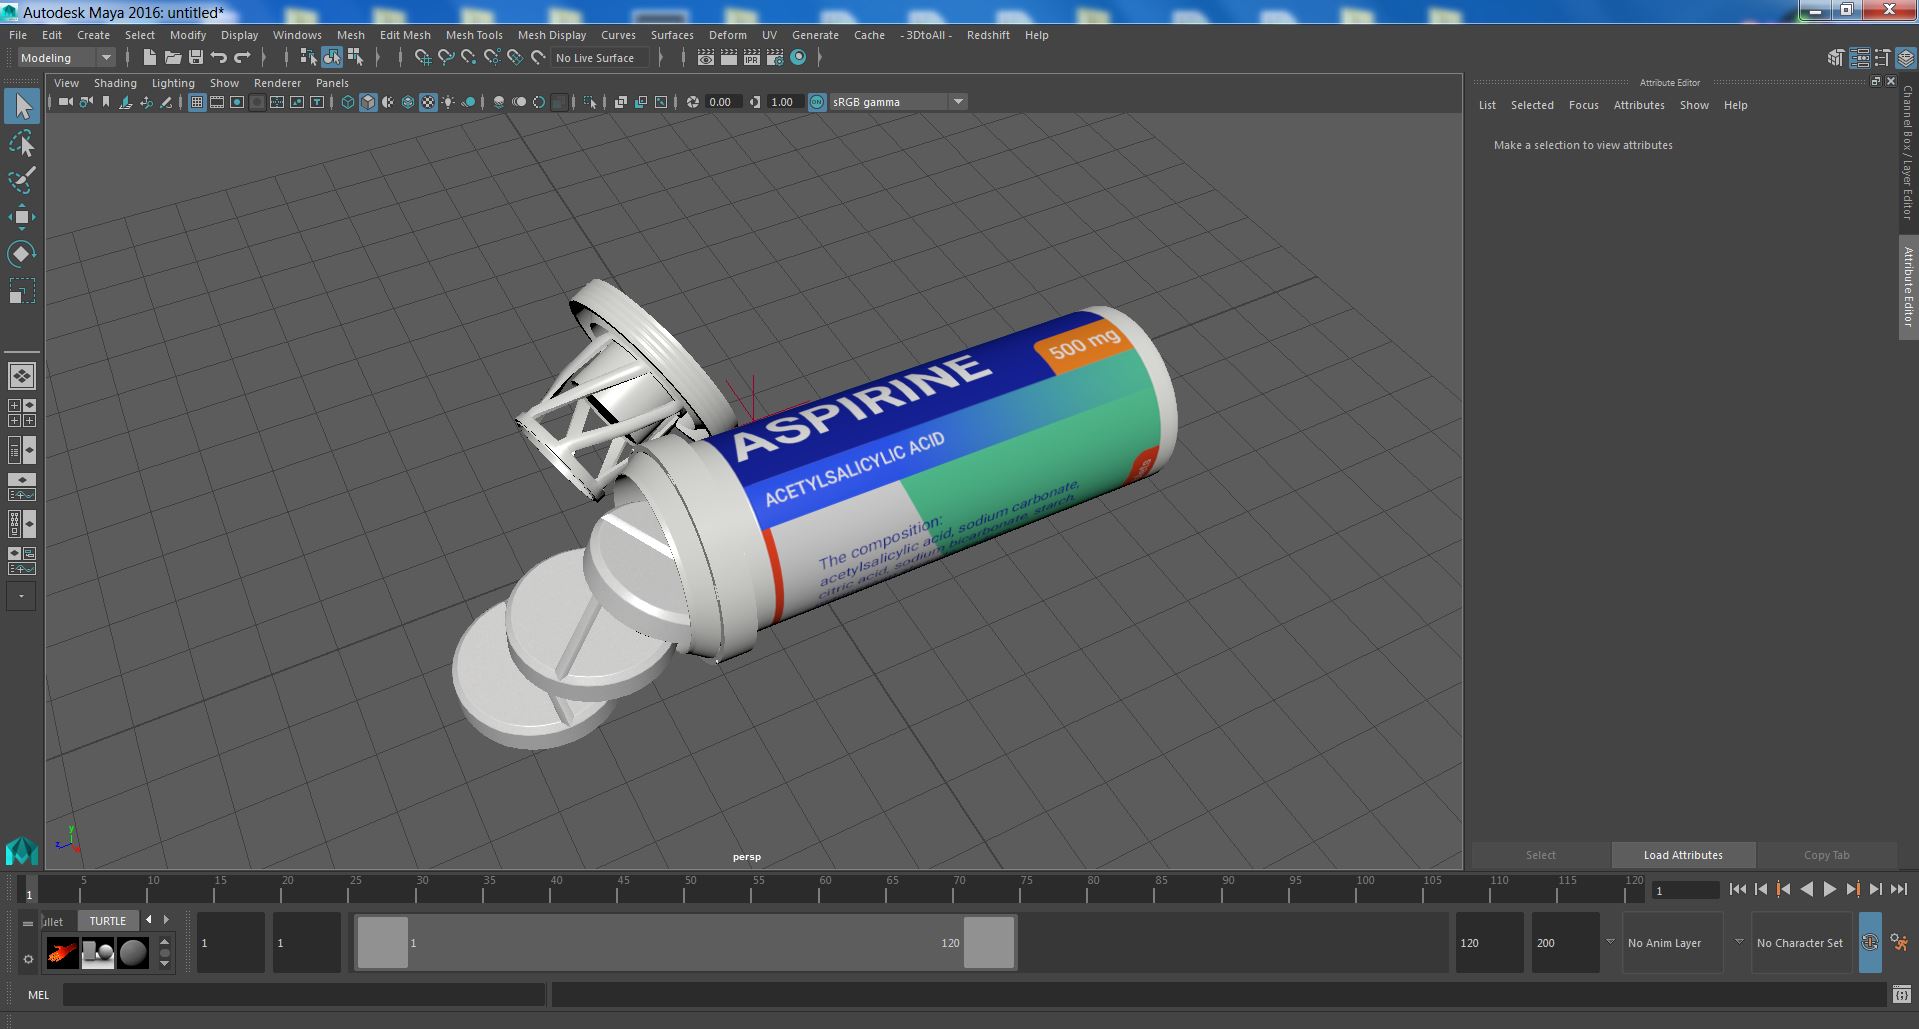
Task: Play animation forwards
Action: coord(1830,889)
